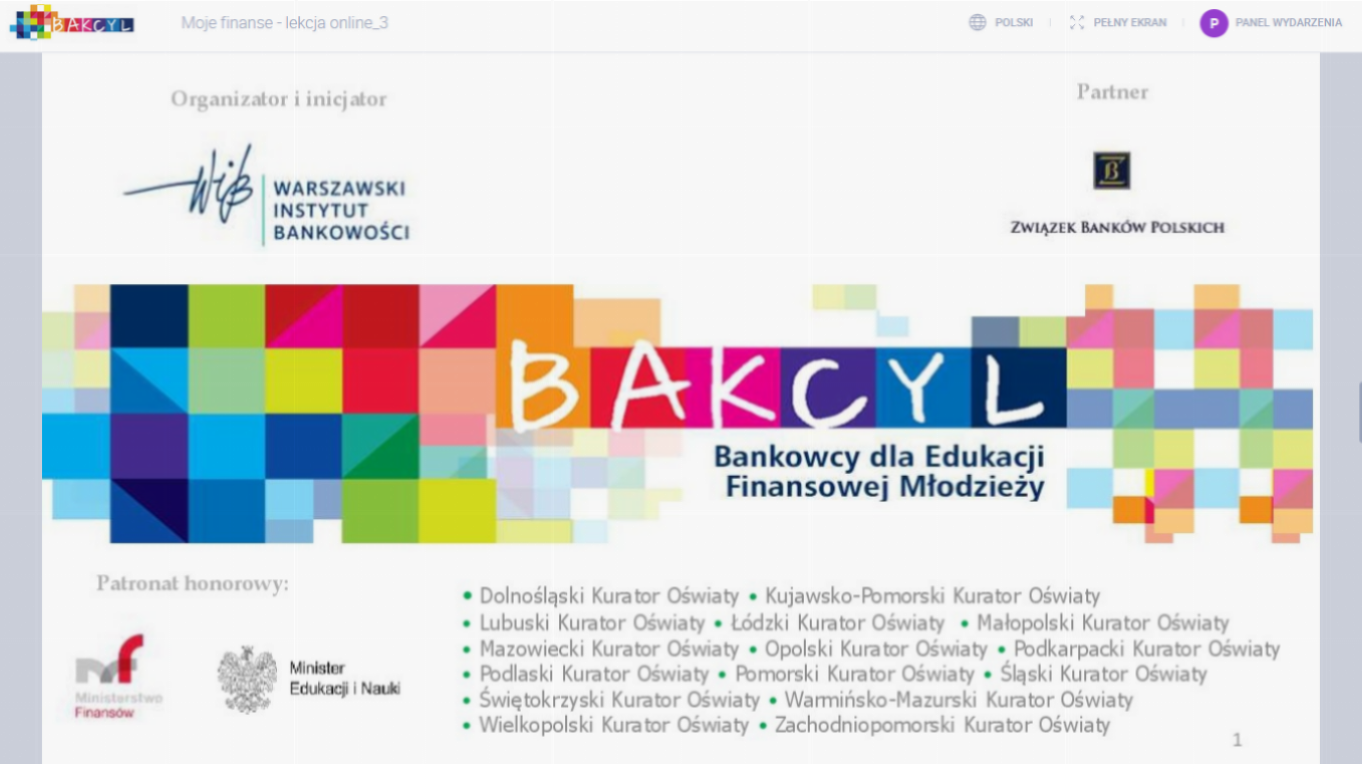Click Mazowiecki Kurator Oświaty entry
The image size is (1362, 764).
click(609, 649)
